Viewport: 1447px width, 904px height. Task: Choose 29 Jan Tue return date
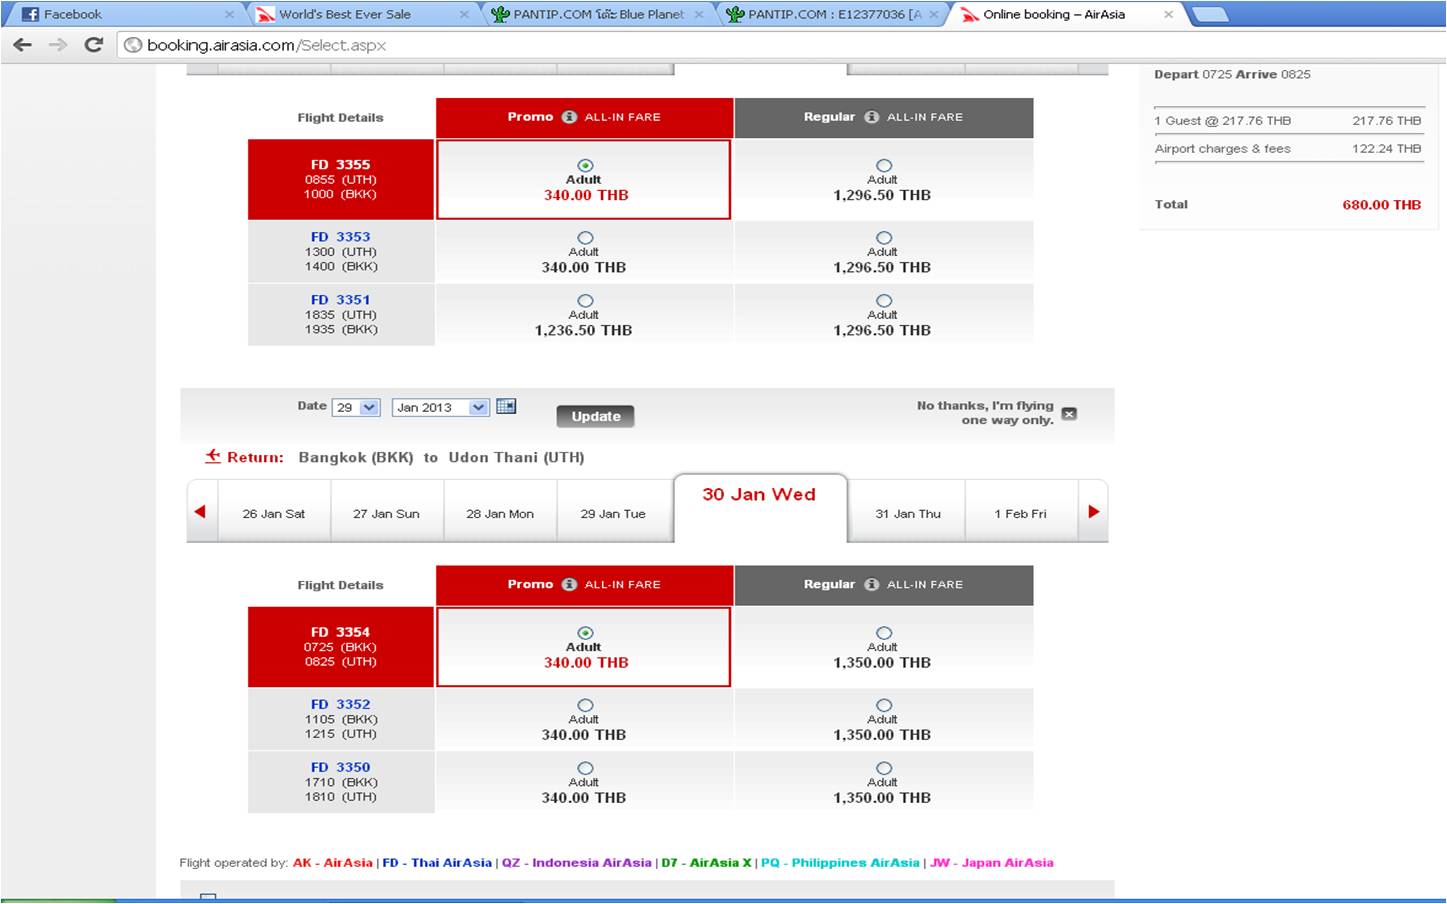click(613, 513)
